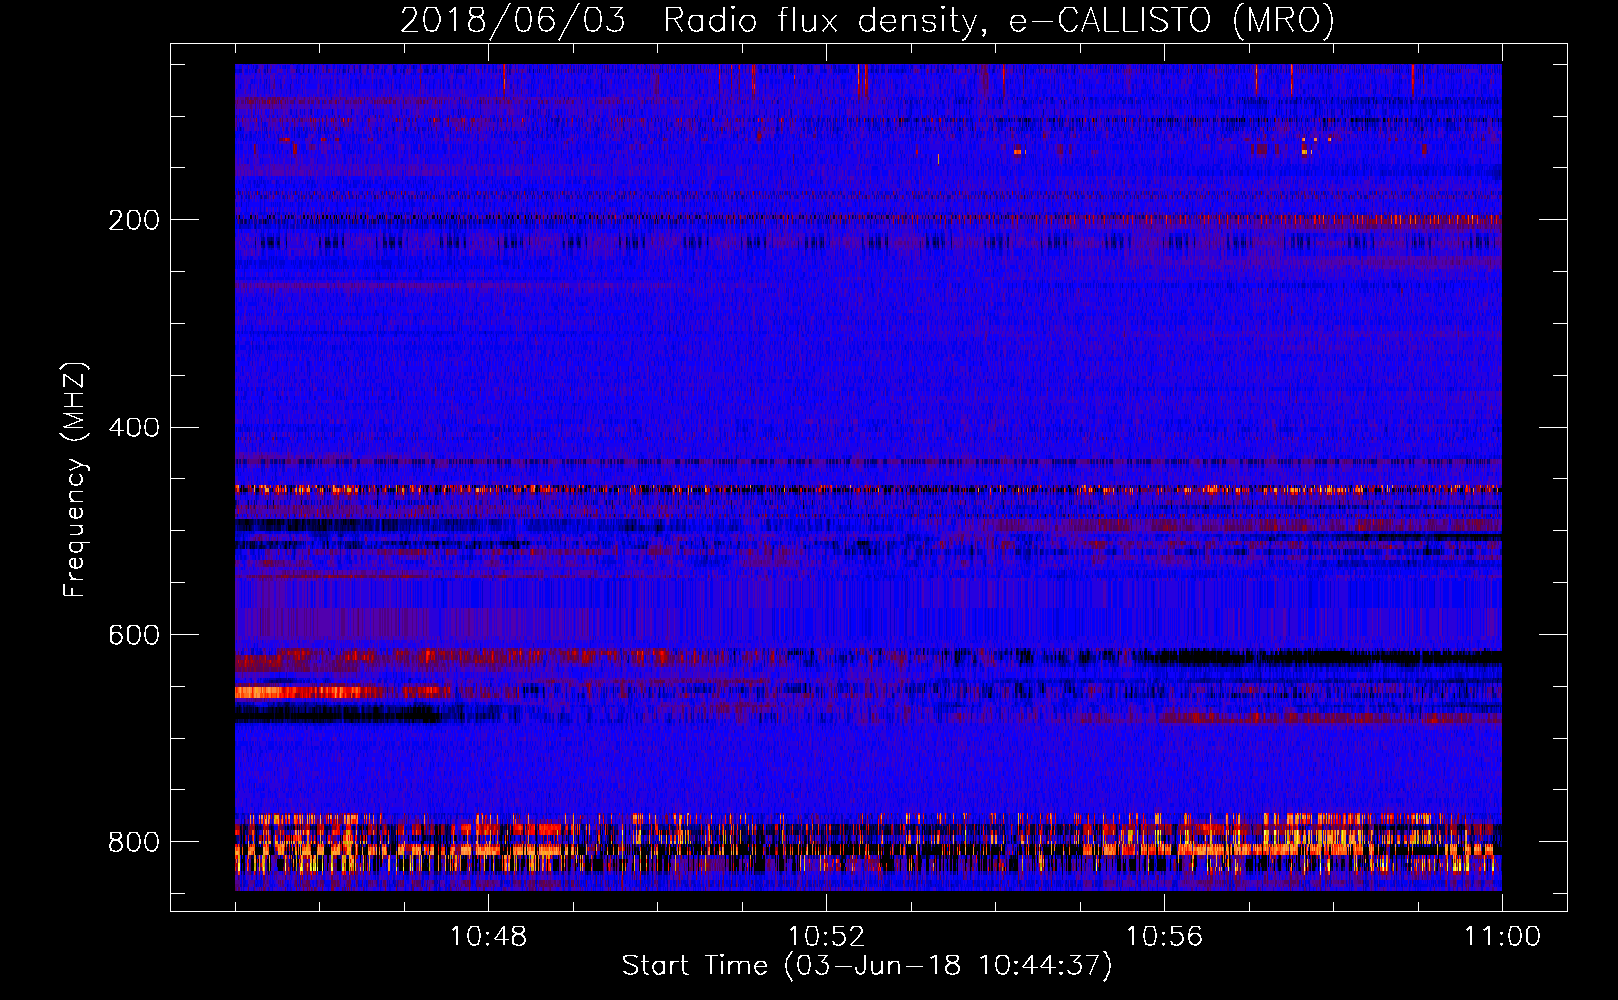Select the "Frequency (MHZ)" y-axis label
This screenshot has width=1618, height=1000.
click(75, 479)
